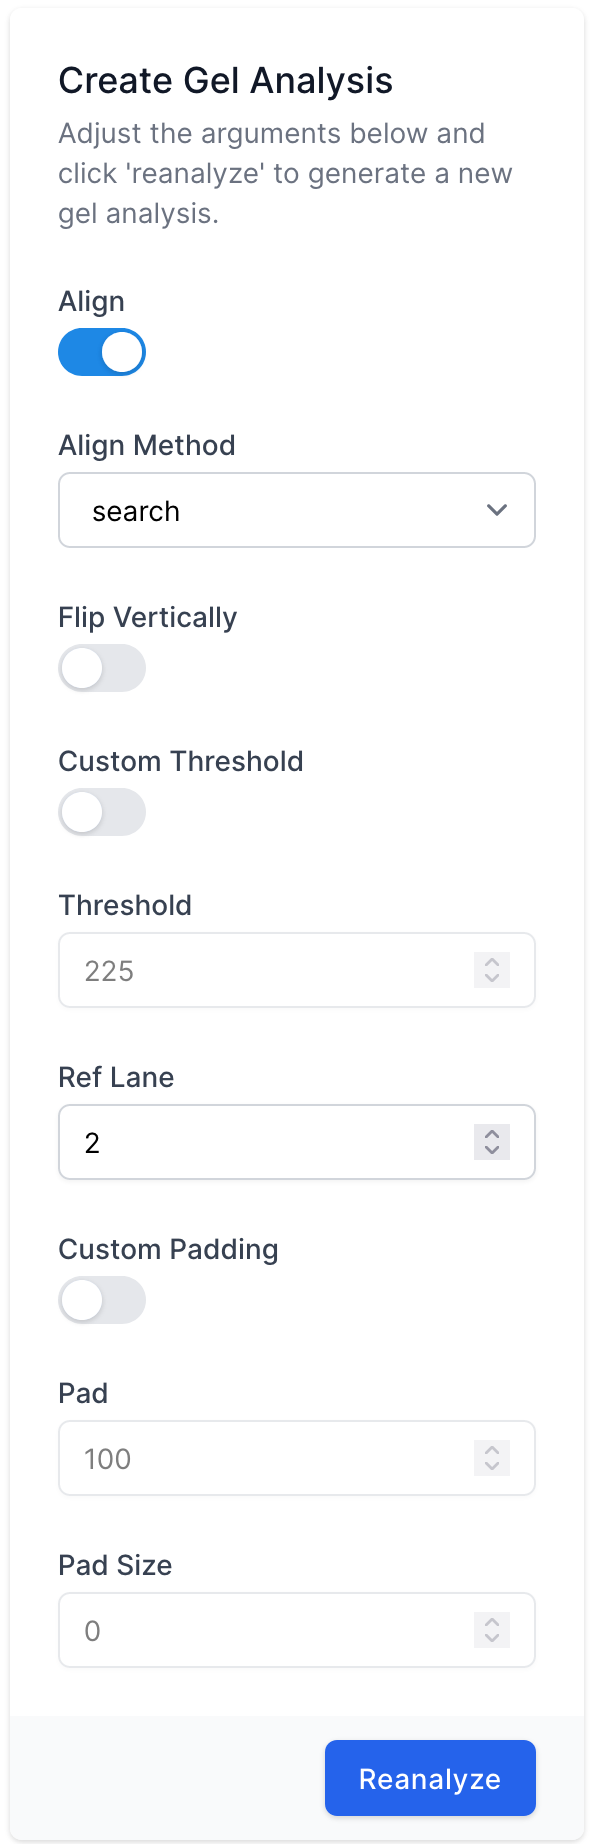This screenshot has height=1844, width=594.
Task: Select the Pad Size input field
Action: point(297,1630)
